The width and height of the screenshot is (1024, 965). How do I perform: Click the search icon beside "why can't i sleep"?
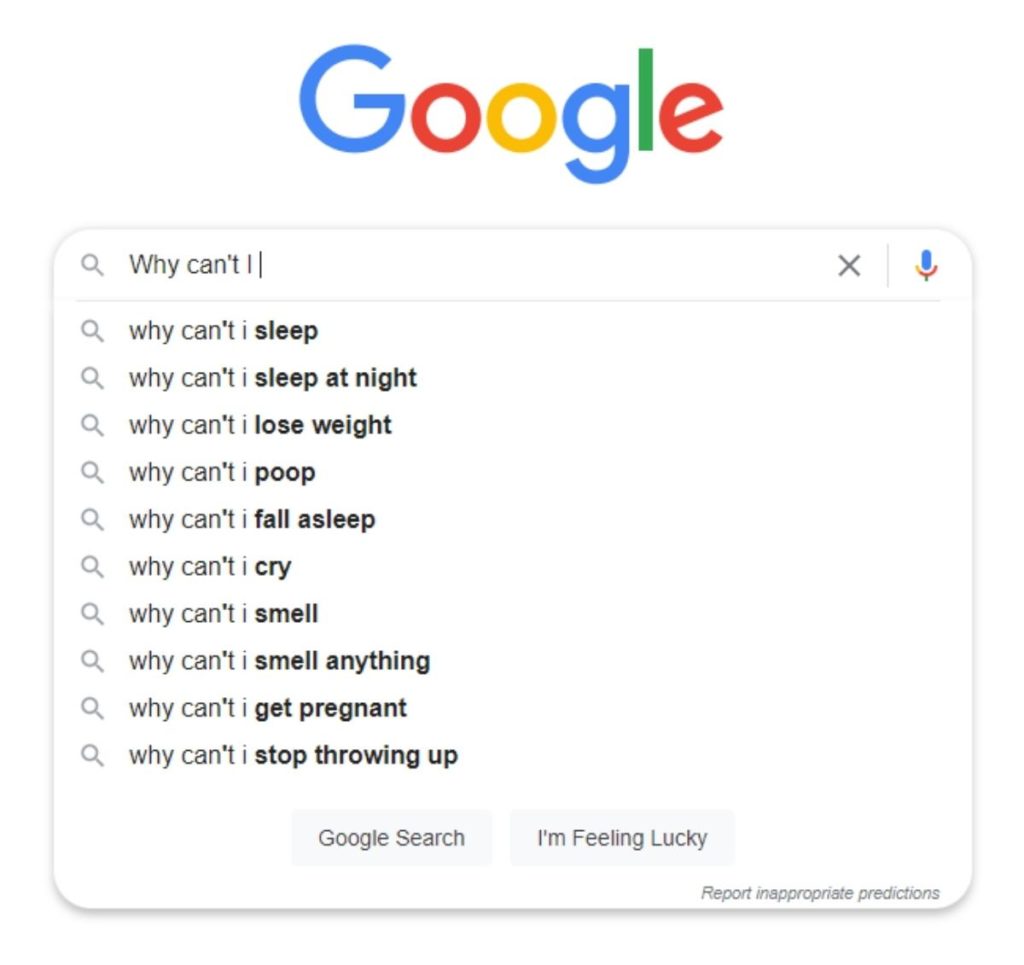93,331
